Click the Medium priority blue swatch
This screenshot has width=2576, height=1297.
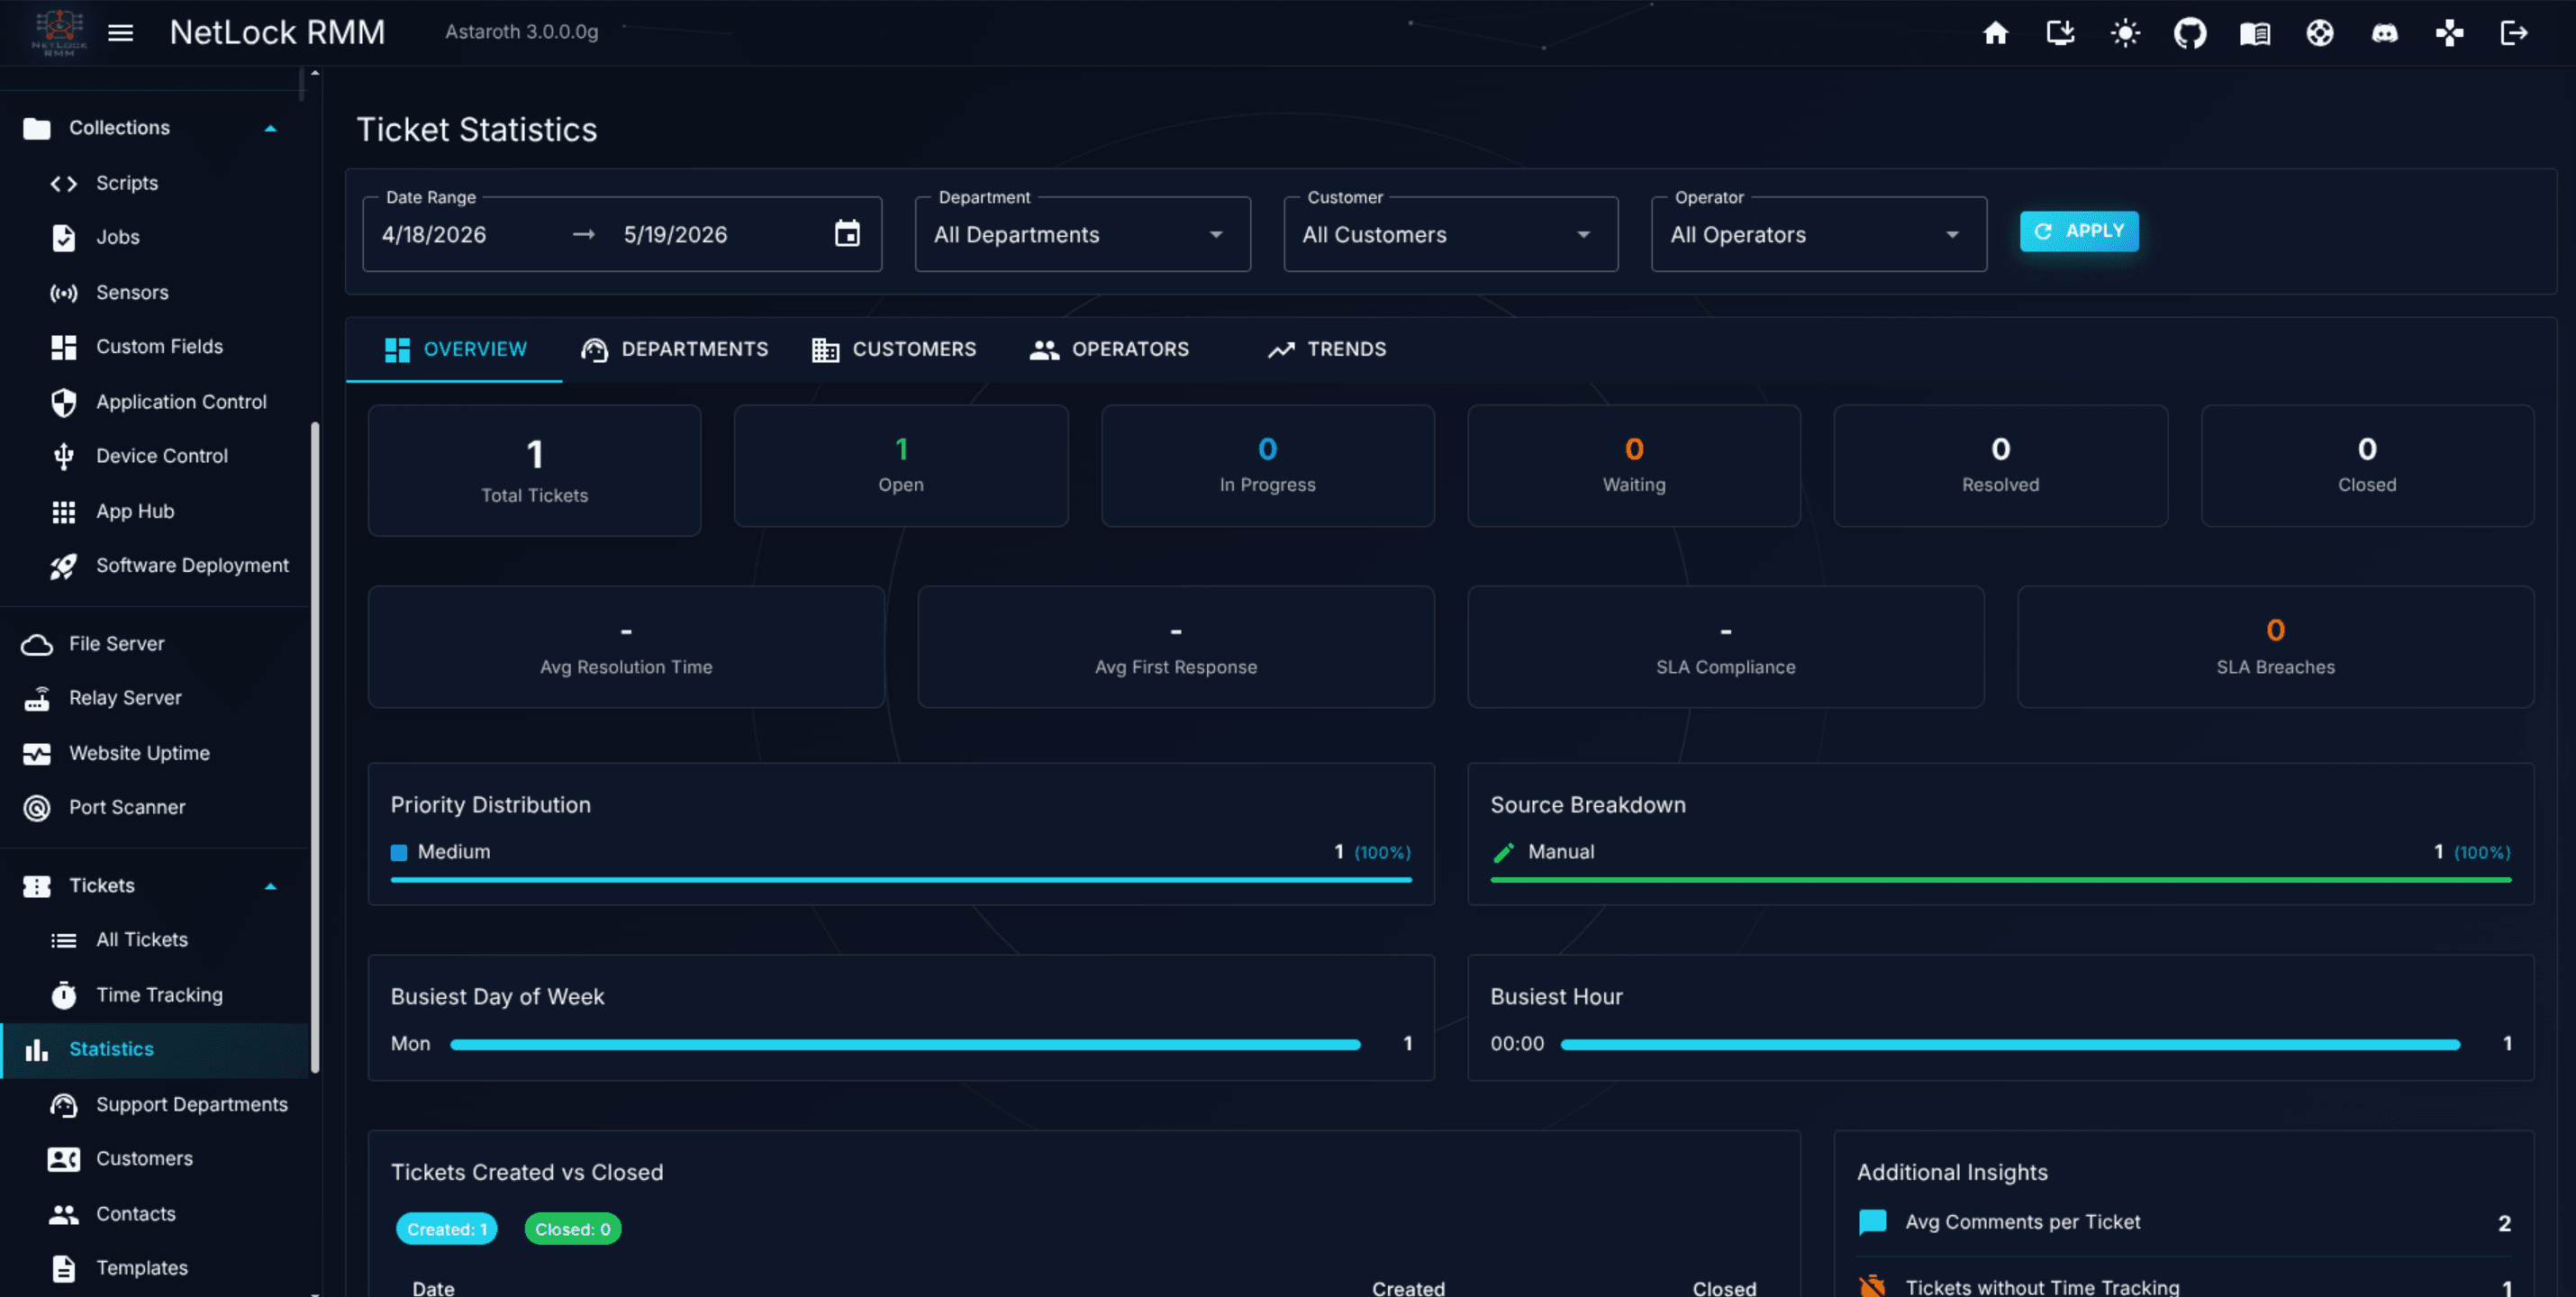click(399, 852)
